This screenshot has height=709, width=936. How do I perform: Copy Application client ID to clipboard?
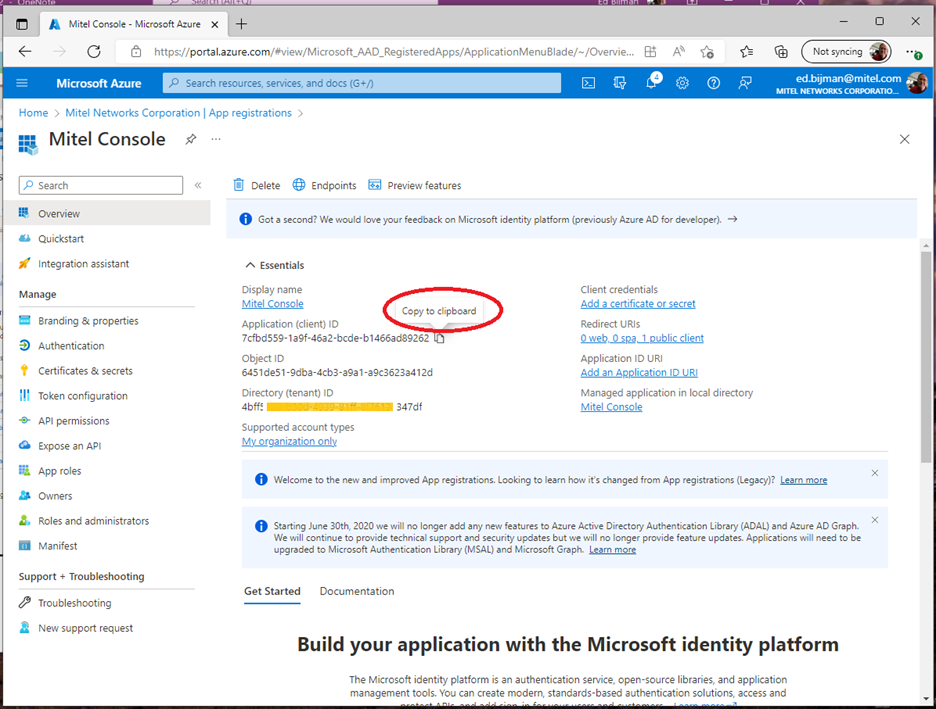[x=440, y=338]
